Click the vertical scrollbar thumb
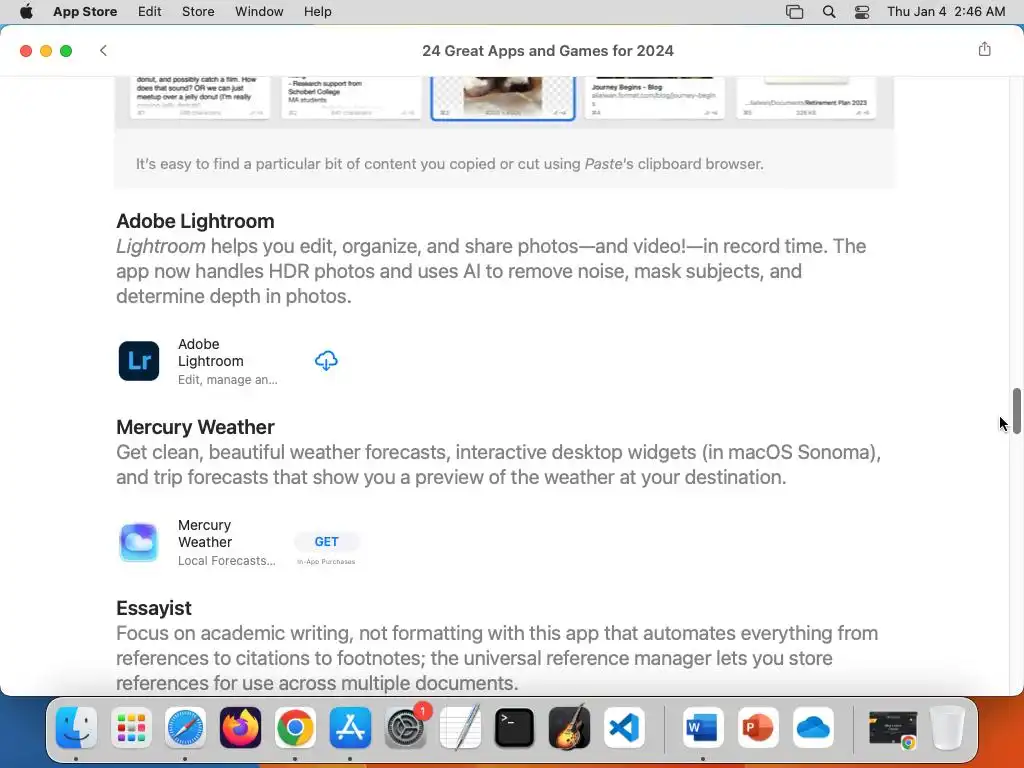Image resolution: width=1024 pixels, height=768 pixels. (x=1016, y=411)
